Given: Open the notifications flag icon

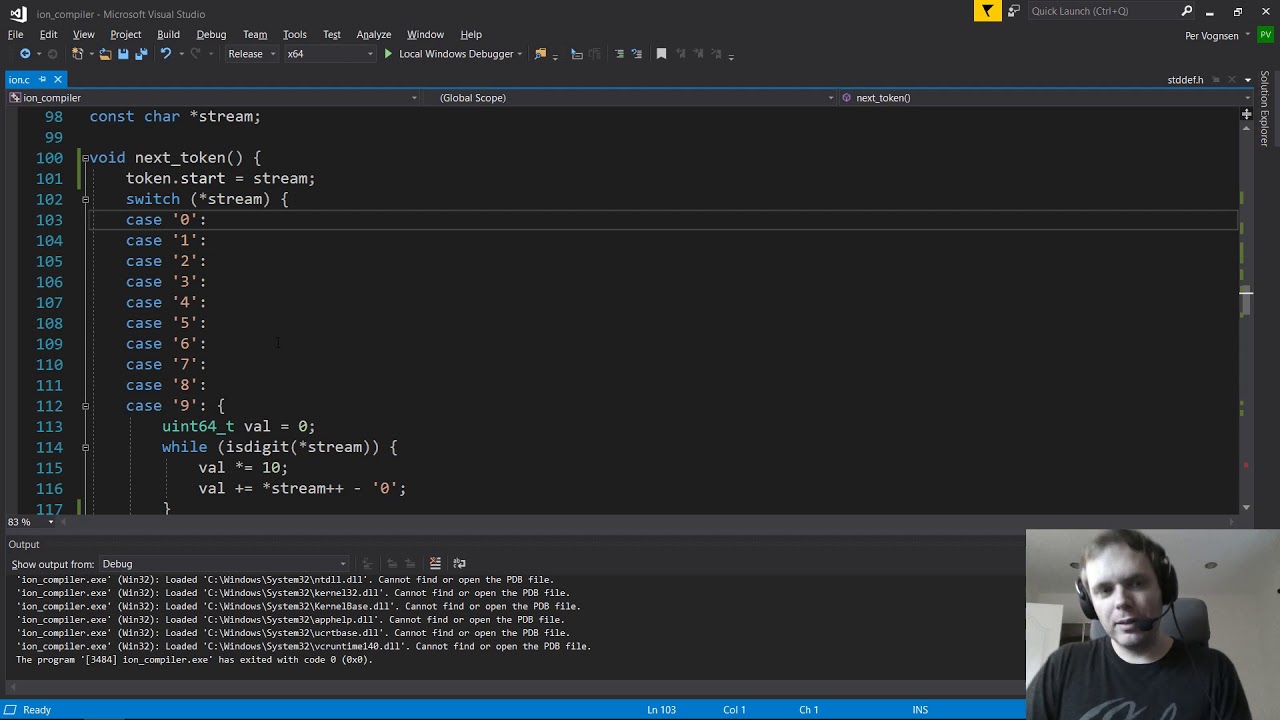Looking at the screenshot, I should [987, 11].
